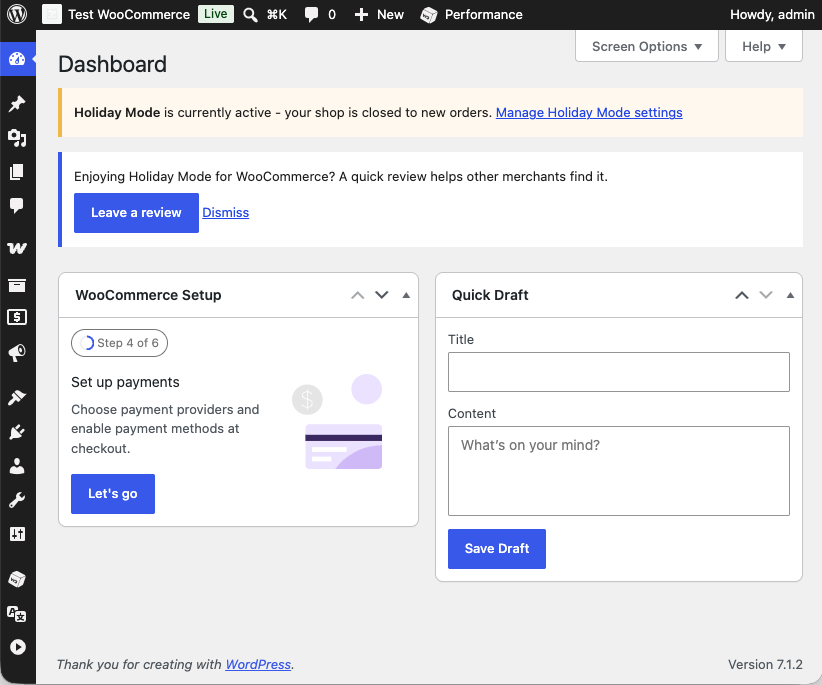The width and height of the screenshot is (822, 685).
Task: Move WooCommerce Setup widget down
Action: pos(382,295)
